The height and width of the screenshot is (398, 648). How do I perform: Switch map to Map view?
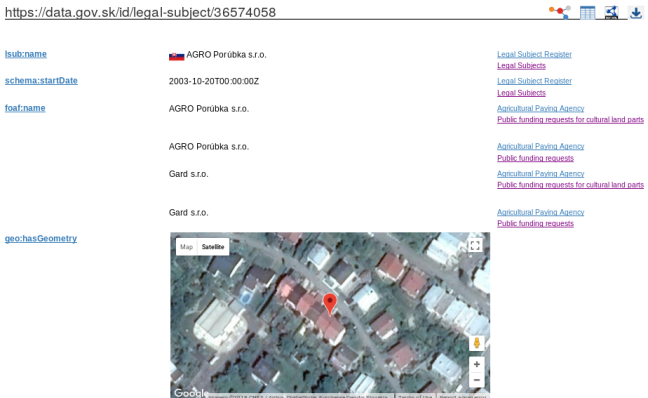tap(186, 247)
